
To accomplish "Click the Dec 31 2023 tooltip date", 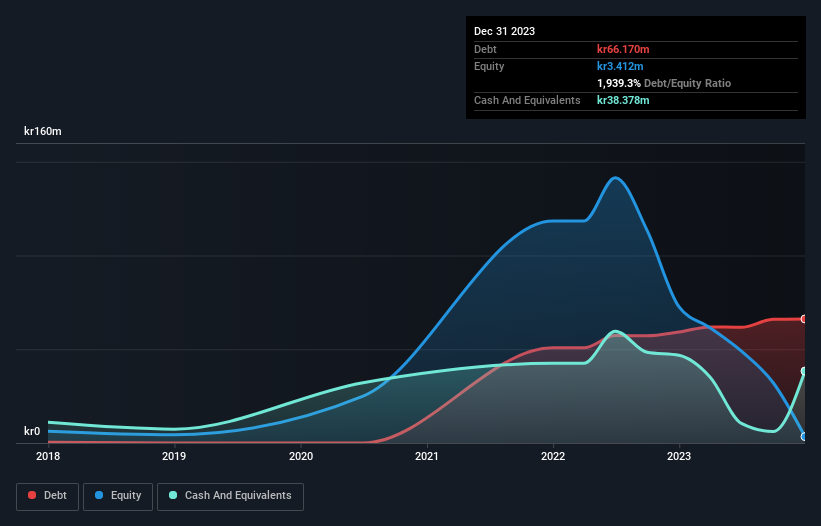I will pos(504,31).
